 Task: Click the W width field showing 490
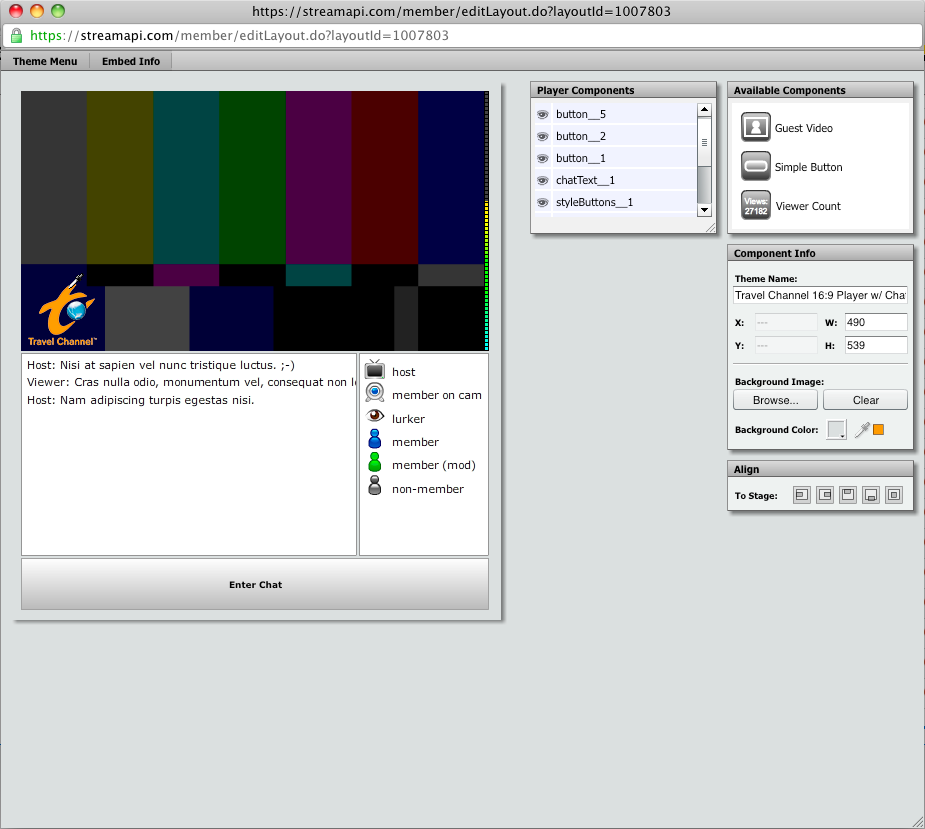pyautogui.click(x=876, y=322)
